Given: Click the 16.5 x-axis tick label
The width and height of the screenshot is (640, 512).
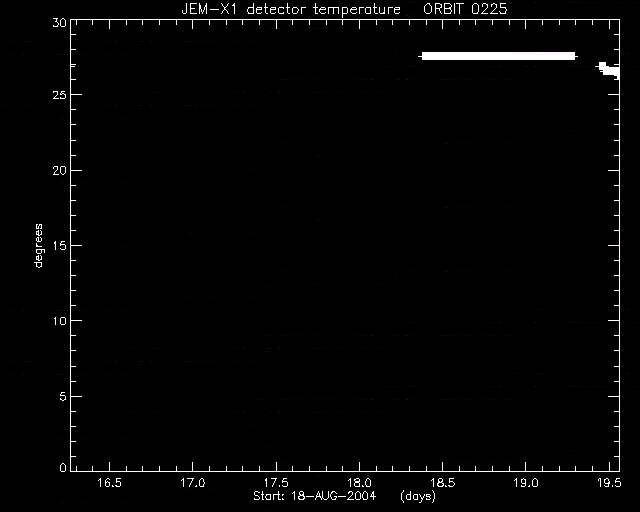Looking at the screenshot, I should point(109,483).
